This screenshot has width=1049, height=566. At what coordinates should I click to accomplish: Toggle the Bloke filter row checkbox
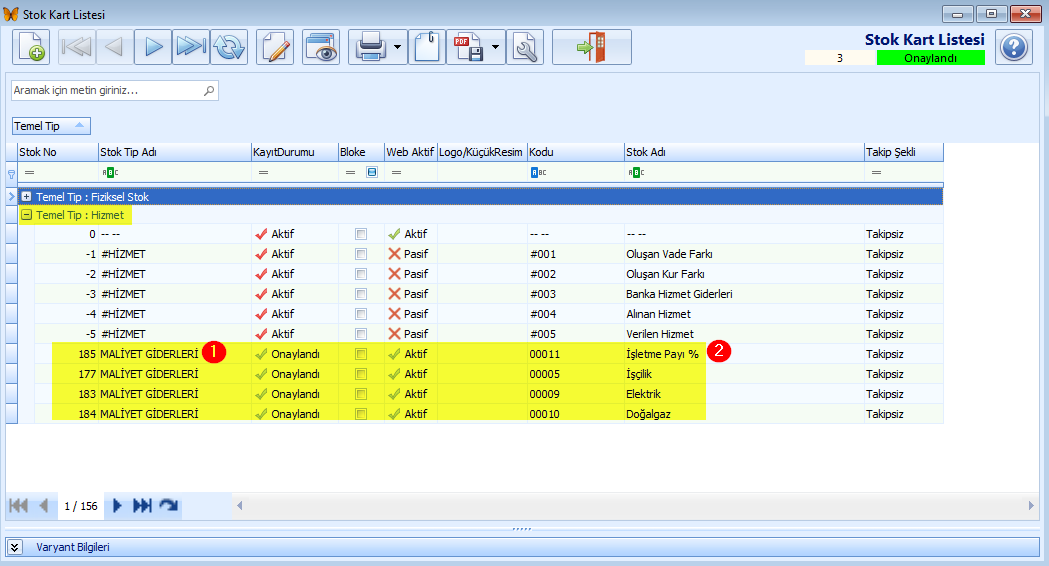click(x=372, y=172)
